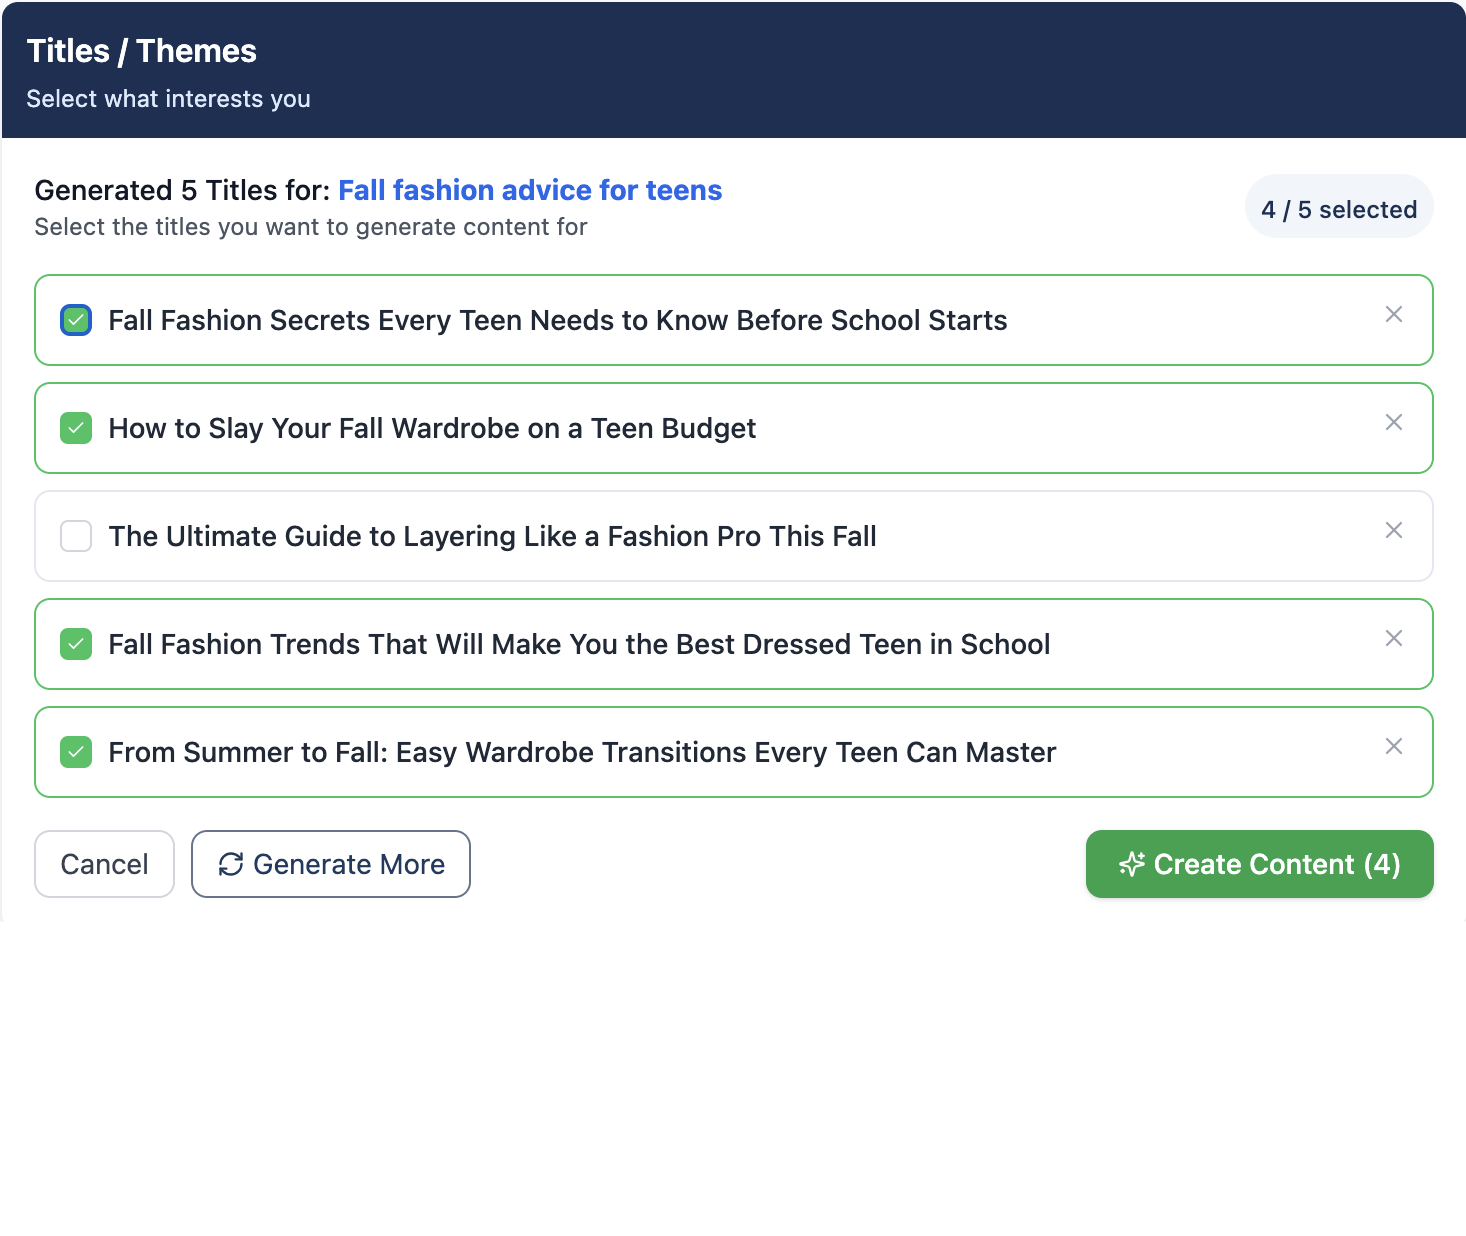Select the 'Layering Like a Fashion Pro' title text
This screenshot has height=1236, width=1466.
492,536
